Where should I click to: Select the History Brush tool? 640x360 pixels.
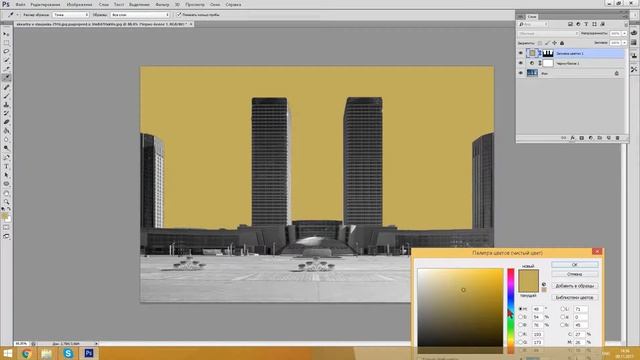tap(6, 113)
